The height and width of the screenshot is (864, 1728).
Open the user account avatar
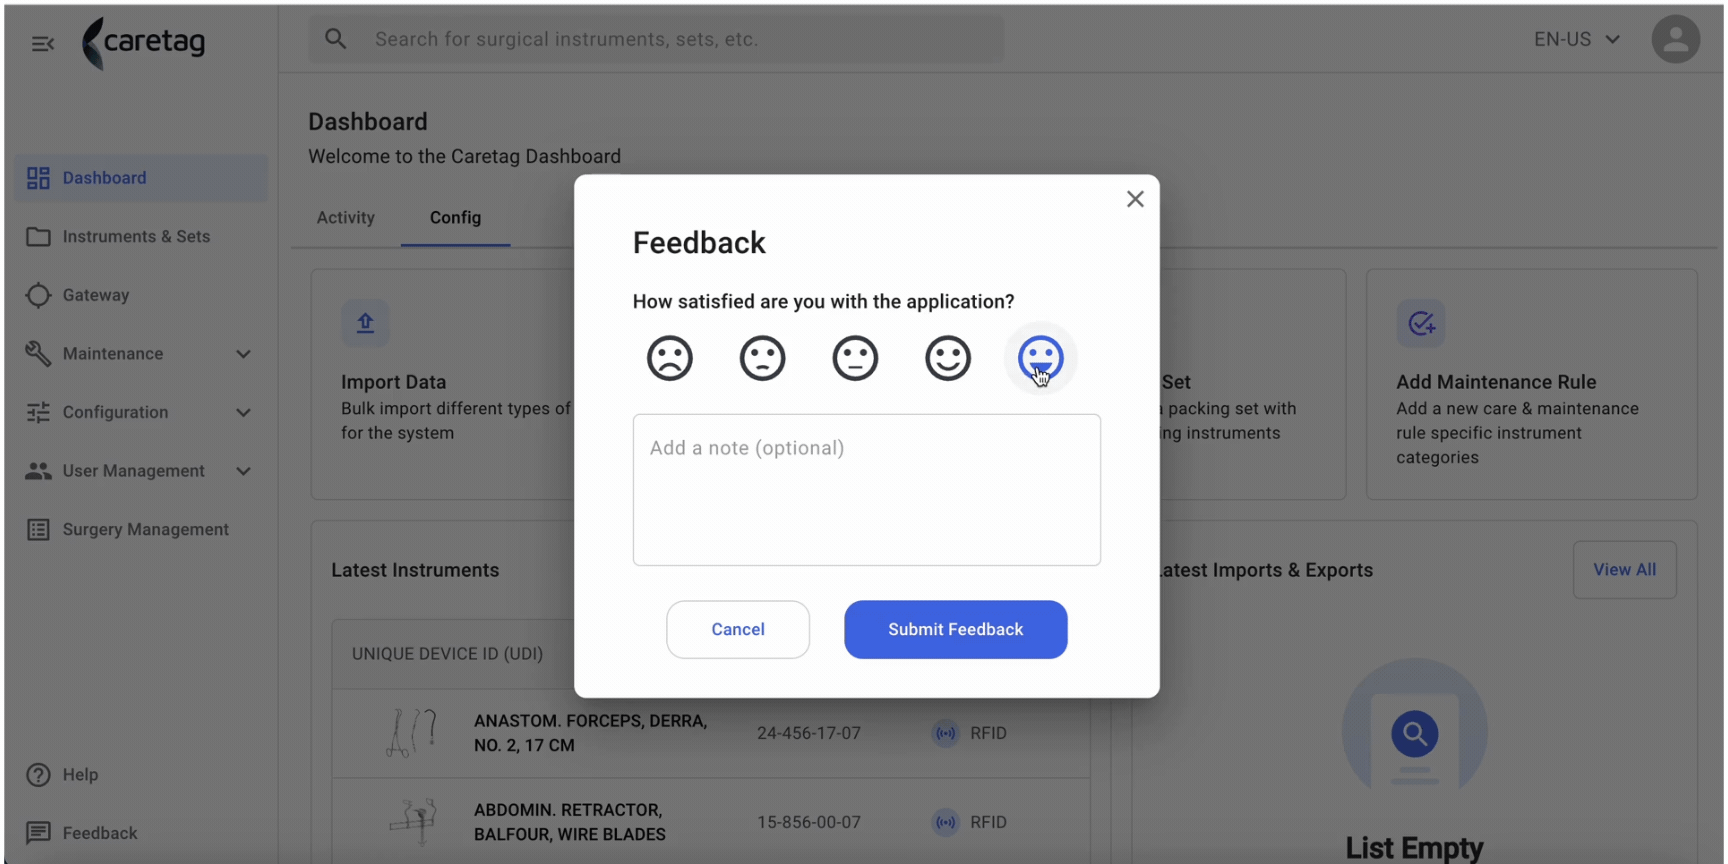[x=1676, y=39]
